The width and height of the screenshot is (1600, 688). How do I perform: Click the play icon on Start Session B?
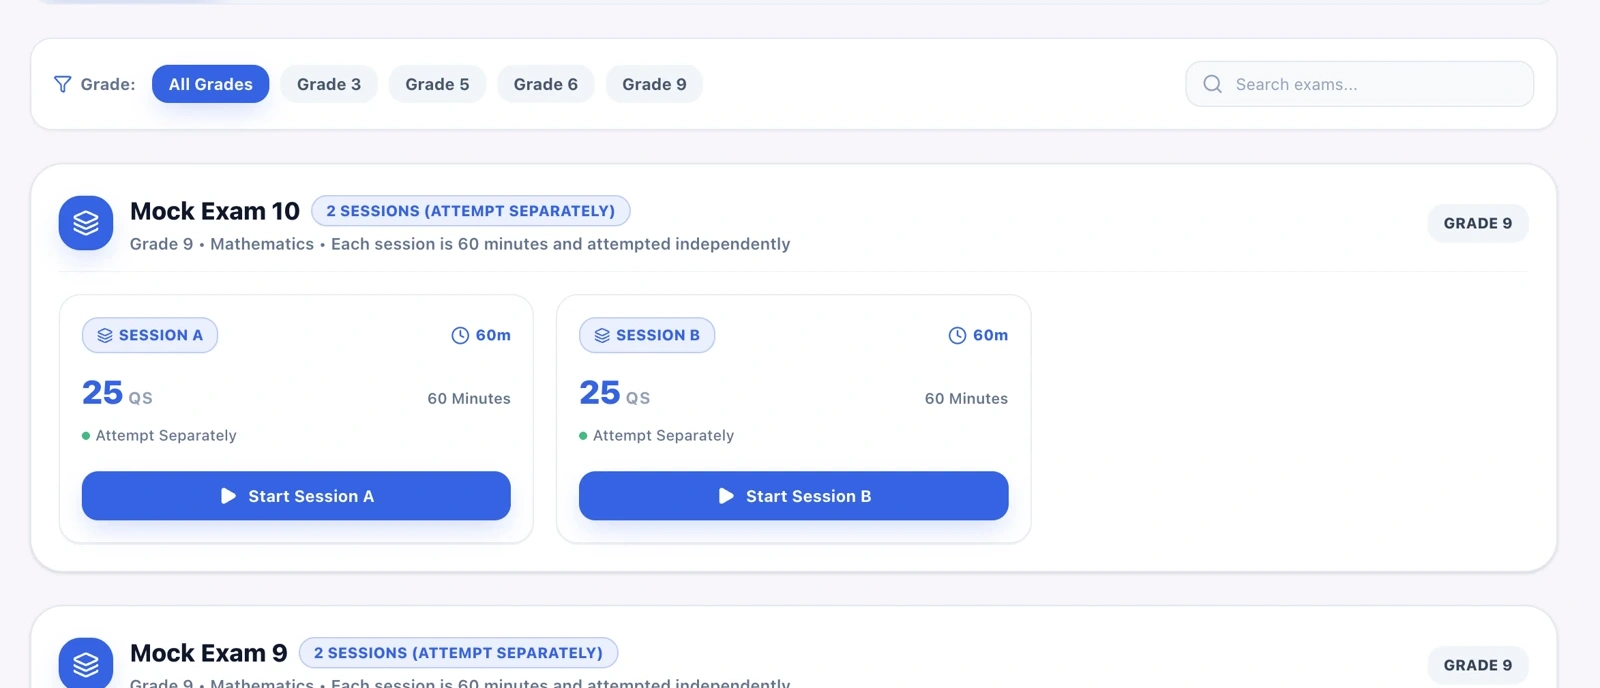pos(726,496)
